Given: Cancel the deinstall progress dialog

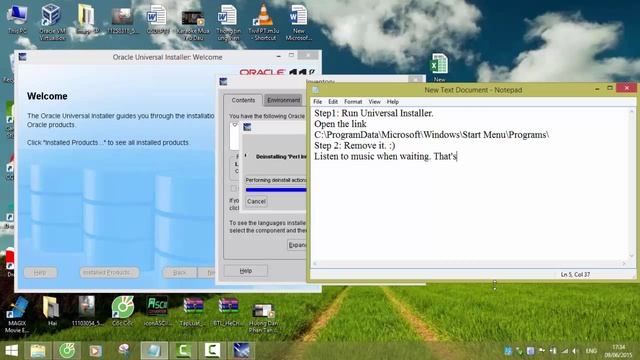Looking at the screenshot, I should [256, 201].
